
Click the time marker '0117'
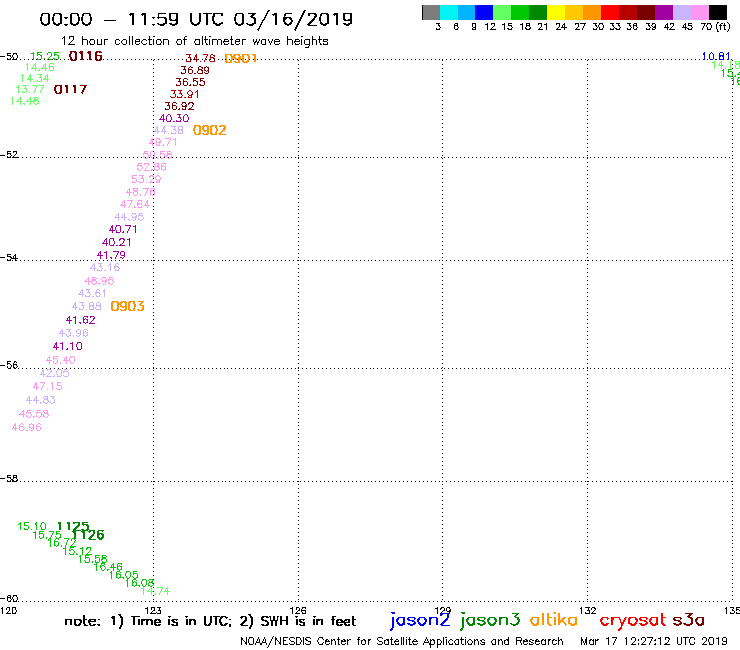click(70, 89)
